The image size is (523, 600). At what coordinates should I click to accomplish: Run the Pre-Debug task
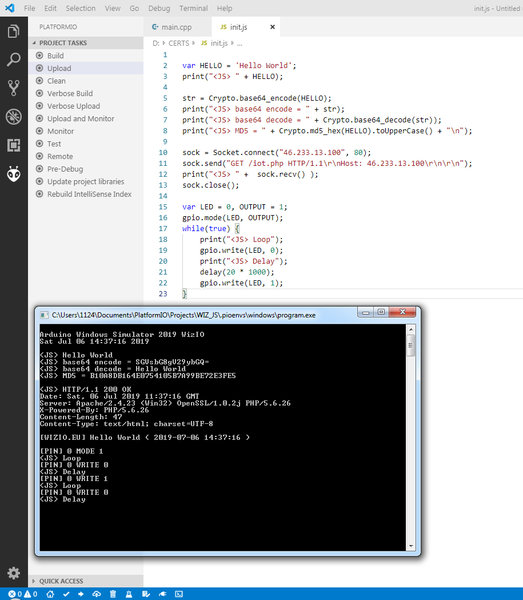(x=86, y=169)
